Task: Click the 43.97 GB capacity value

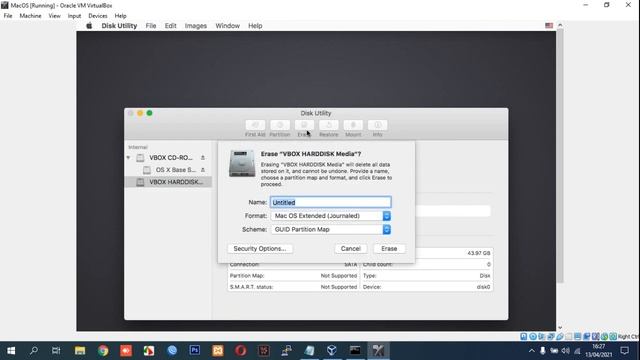Action: [479, 253]
